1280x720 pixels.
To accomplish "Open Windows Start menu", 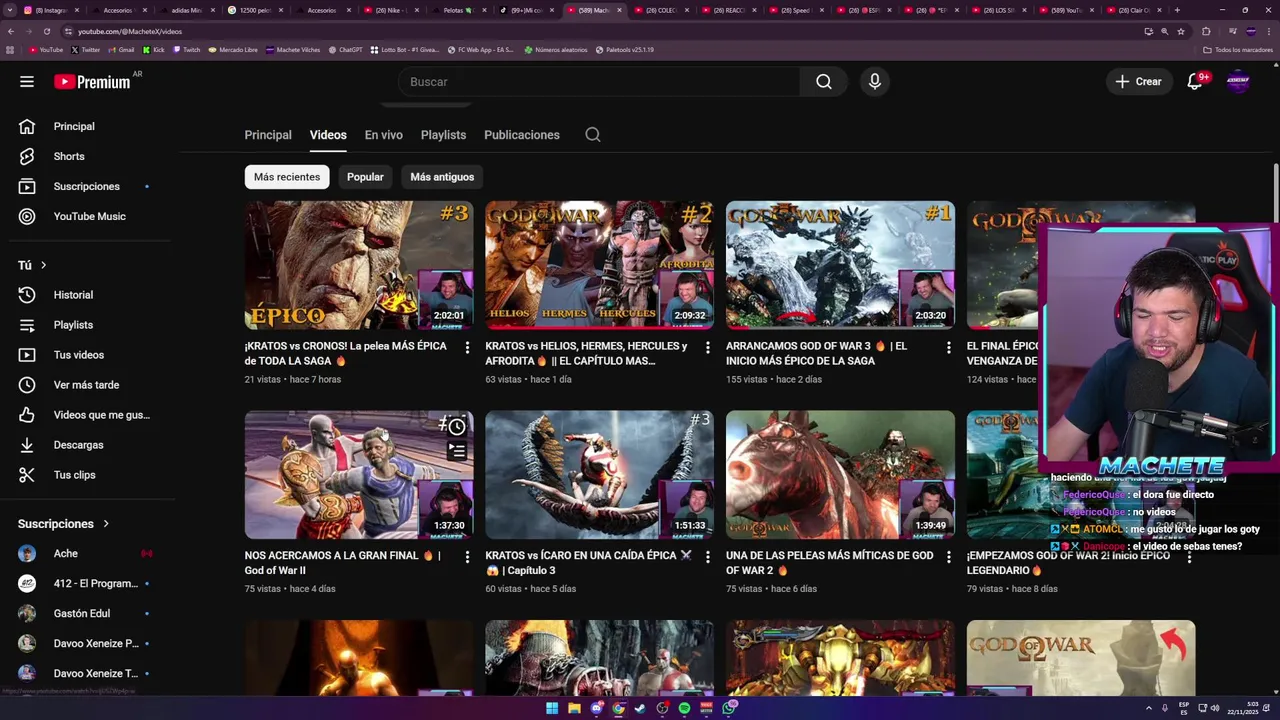I will point(551,708).
